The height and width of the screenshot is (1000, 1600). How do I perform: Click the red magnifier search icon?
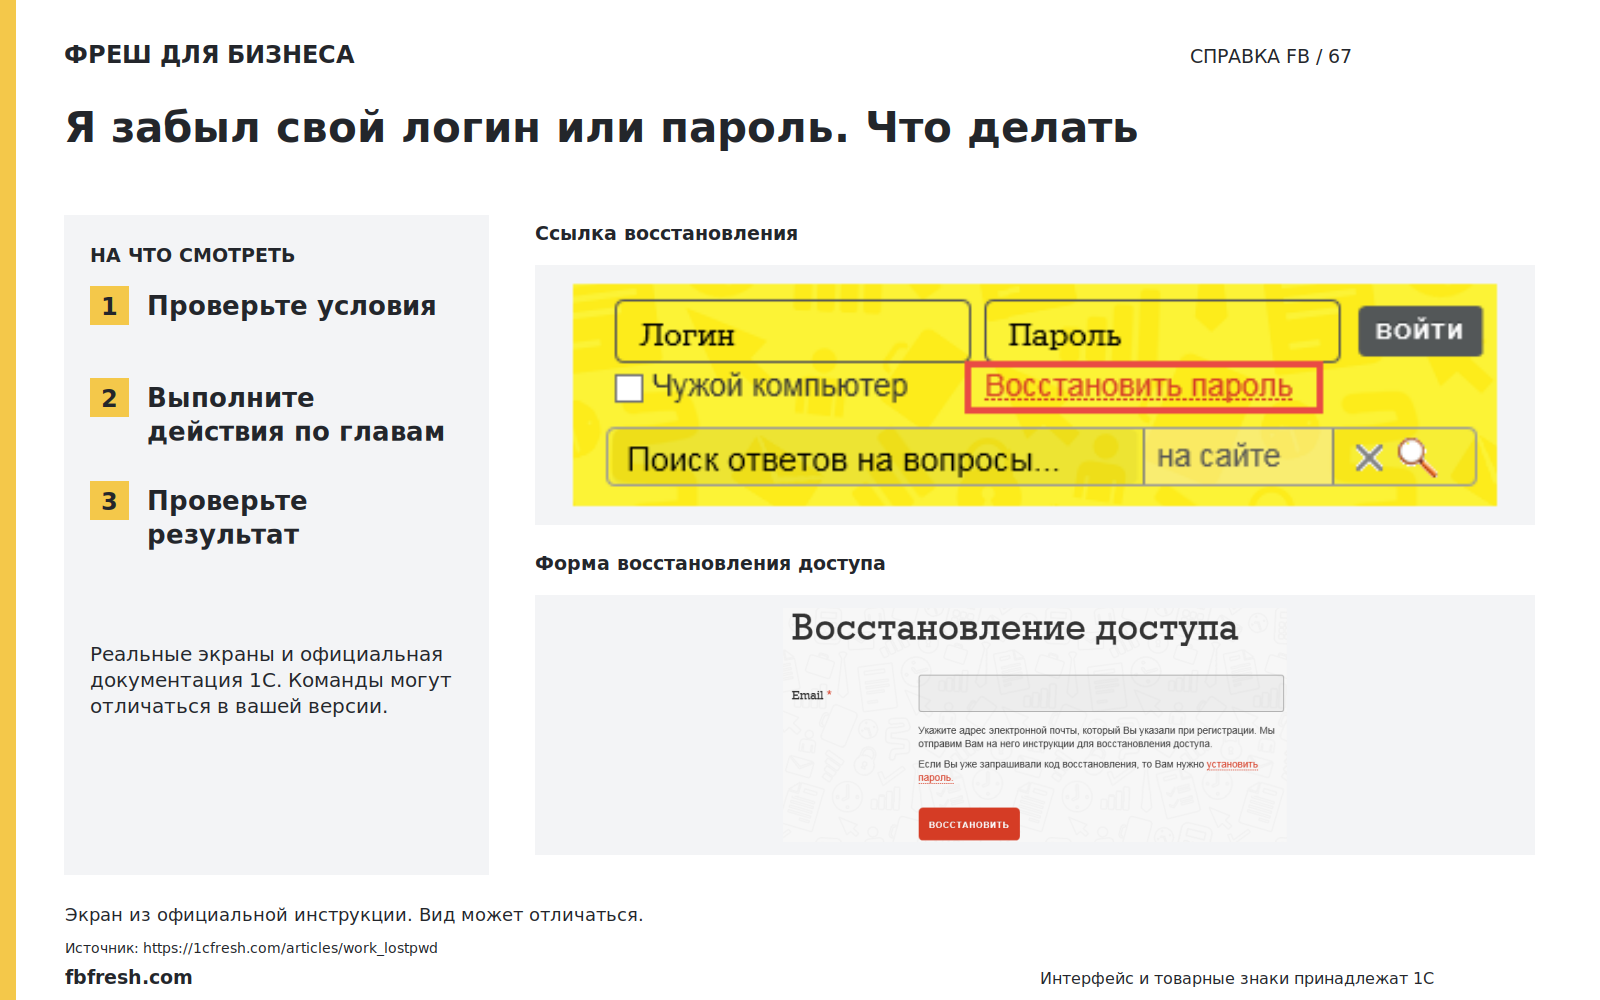[1417, 458]
